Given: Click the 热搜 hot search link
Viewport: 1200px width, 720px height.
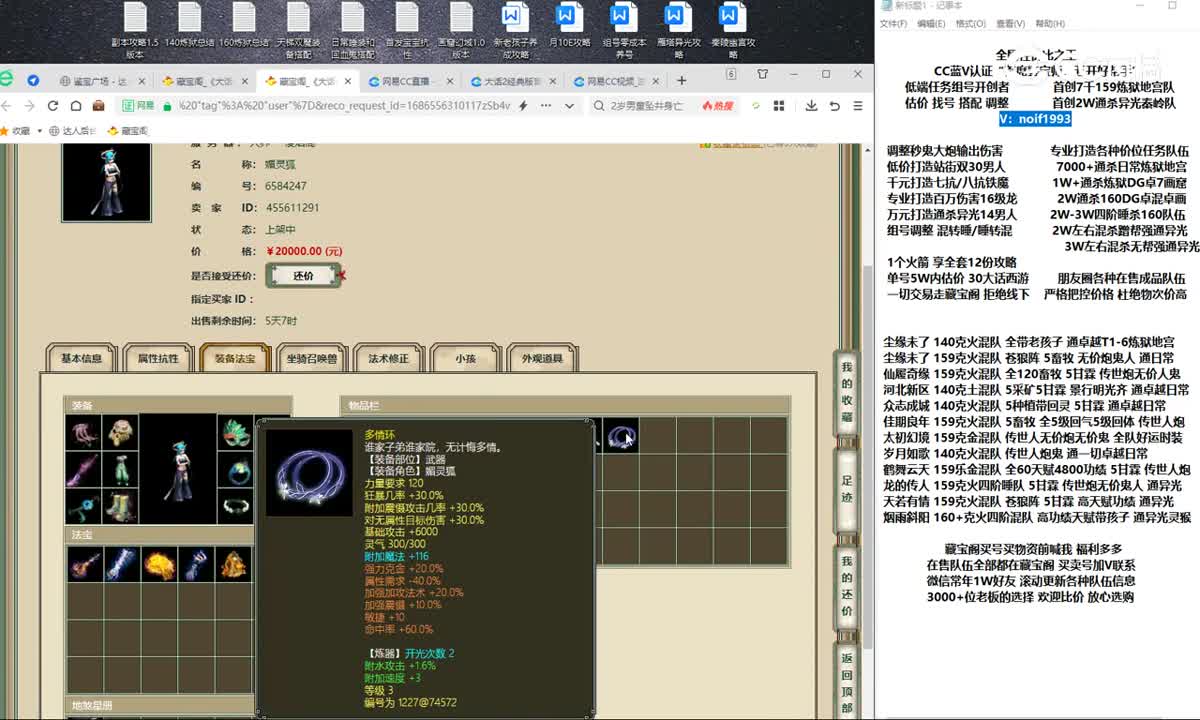Looking at the screenshot, I should 718,105.
